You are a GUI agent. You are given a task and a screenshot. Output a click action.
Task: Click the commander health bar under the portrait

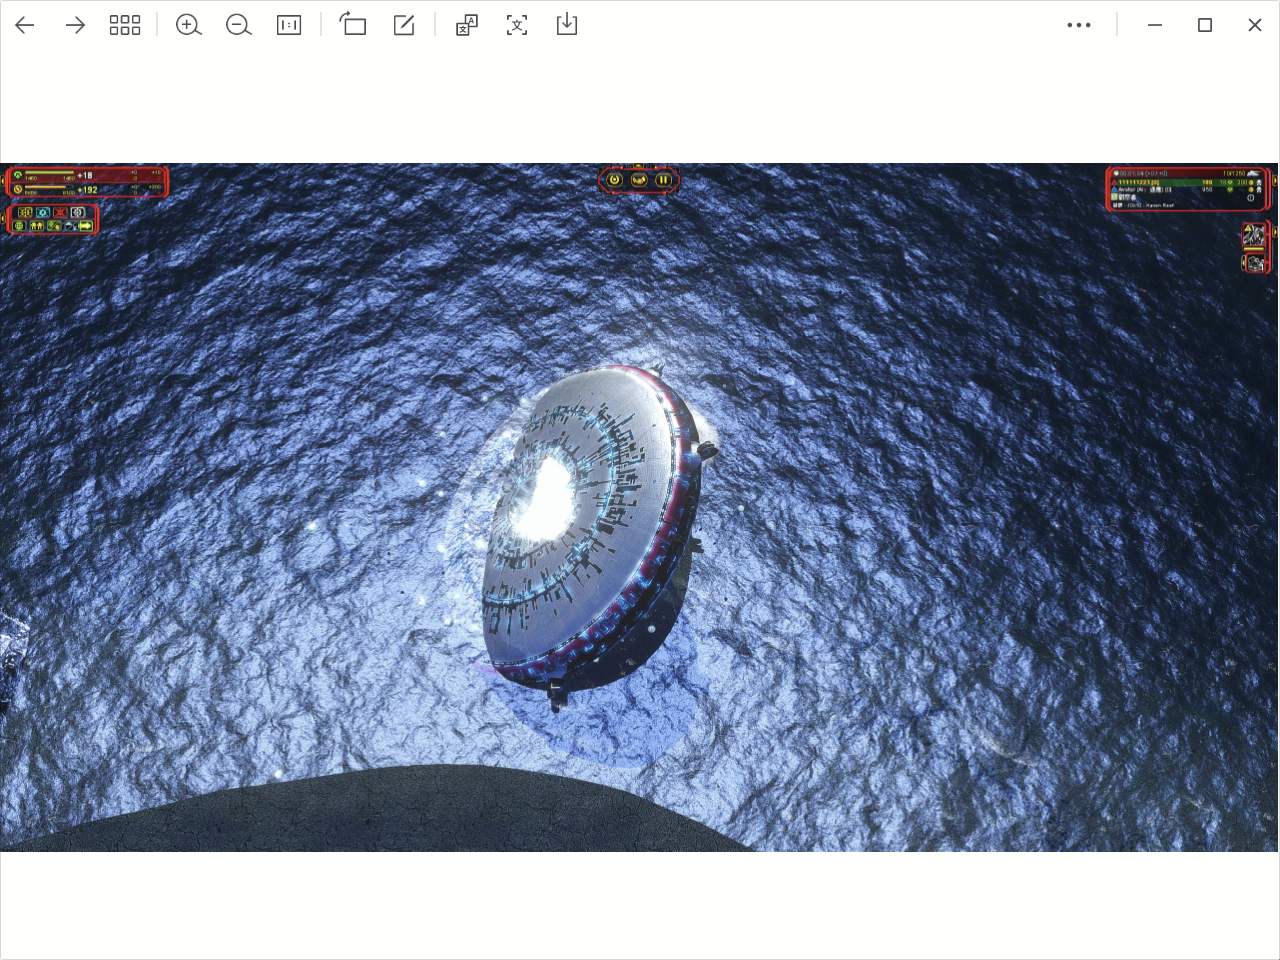pyautogui.click(x=1254, y=249)
